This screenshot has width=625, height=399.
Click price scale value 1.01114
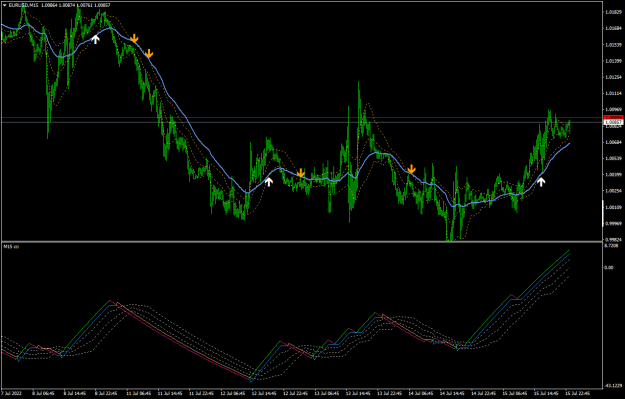(x=613, y=93)
